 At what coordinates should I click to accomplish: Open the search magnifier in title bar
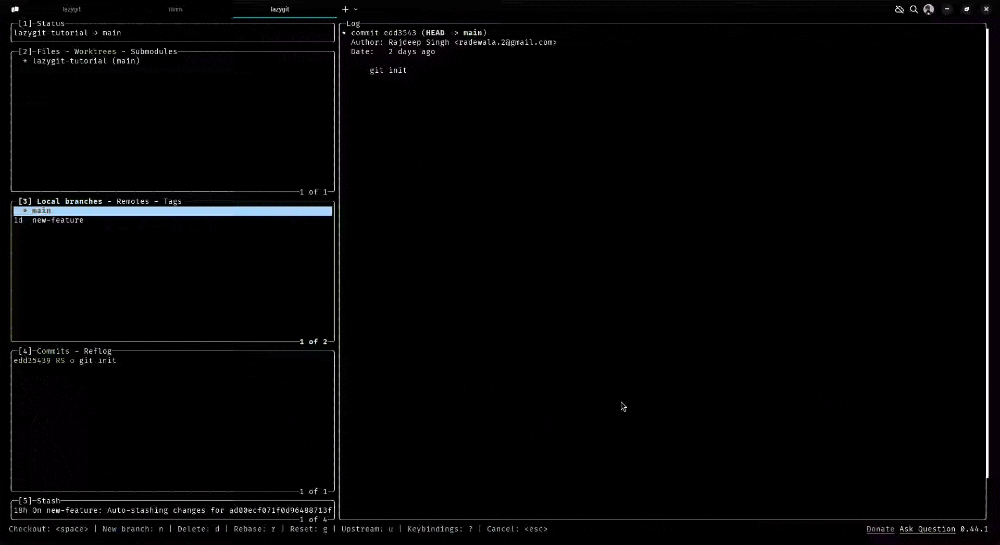click(914, 10)
